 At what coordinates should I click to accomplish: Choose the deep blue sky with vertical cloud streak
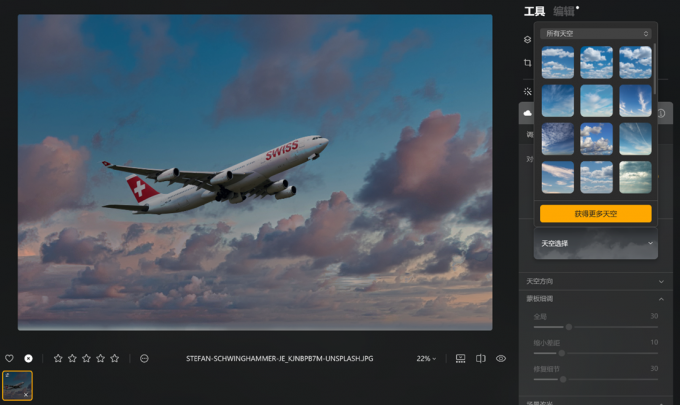[x=635, y=101]
